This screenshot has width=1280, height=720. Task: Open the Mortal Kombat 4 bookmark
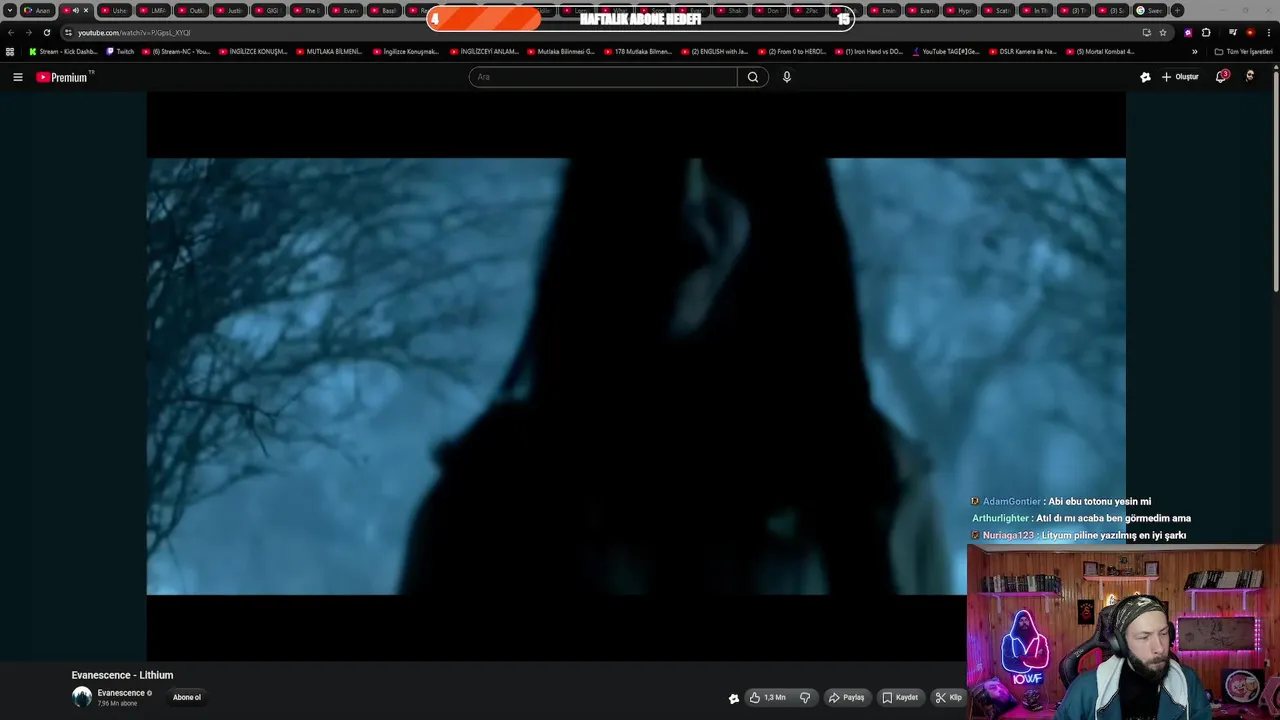(x=1100, y=51)
